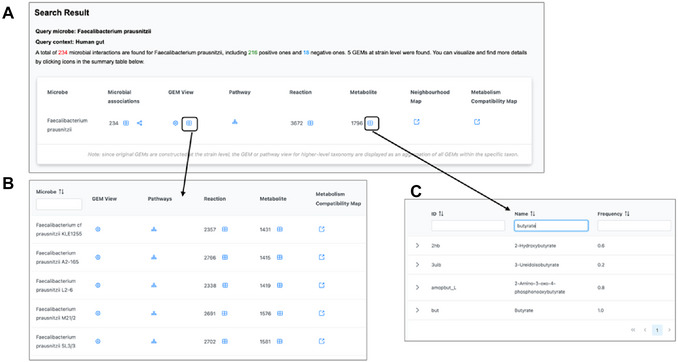Select page 1 in the pagination
The image size is (678, 362).
click(657, 330)
